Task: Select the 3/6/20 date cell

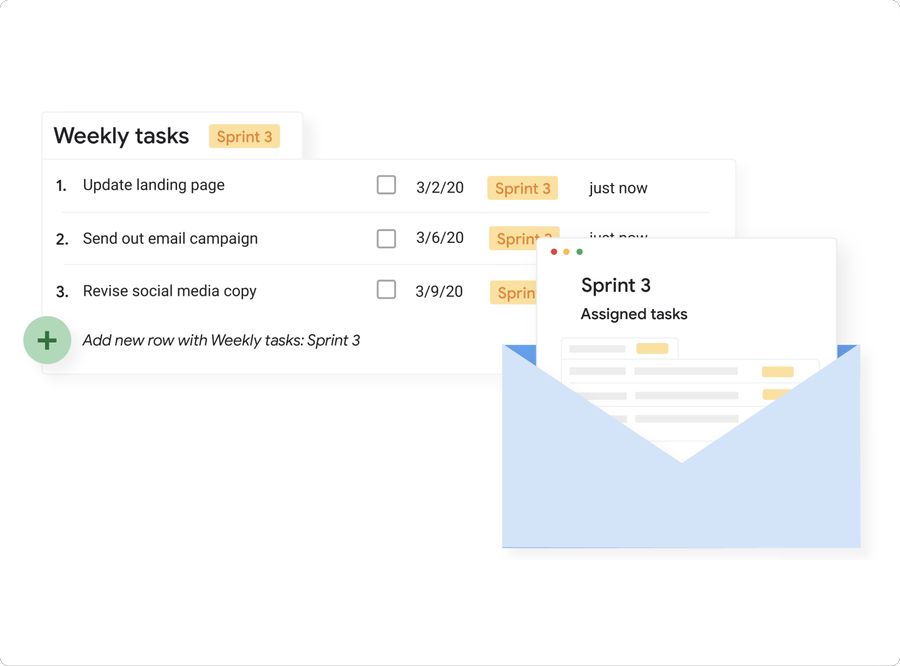Action: pyautogui.click(x=440, y=238)
